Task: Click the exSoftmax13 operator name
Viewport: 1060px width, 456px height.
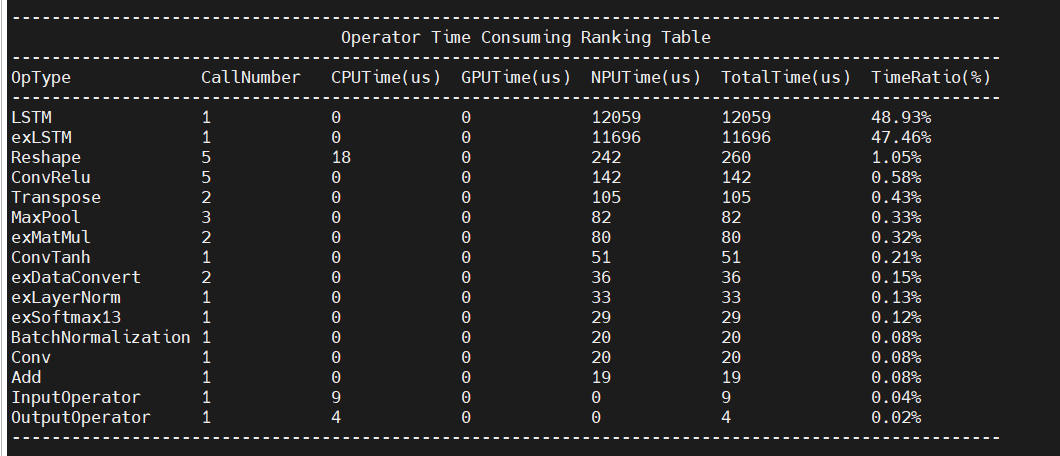Action: pos(66,318)
